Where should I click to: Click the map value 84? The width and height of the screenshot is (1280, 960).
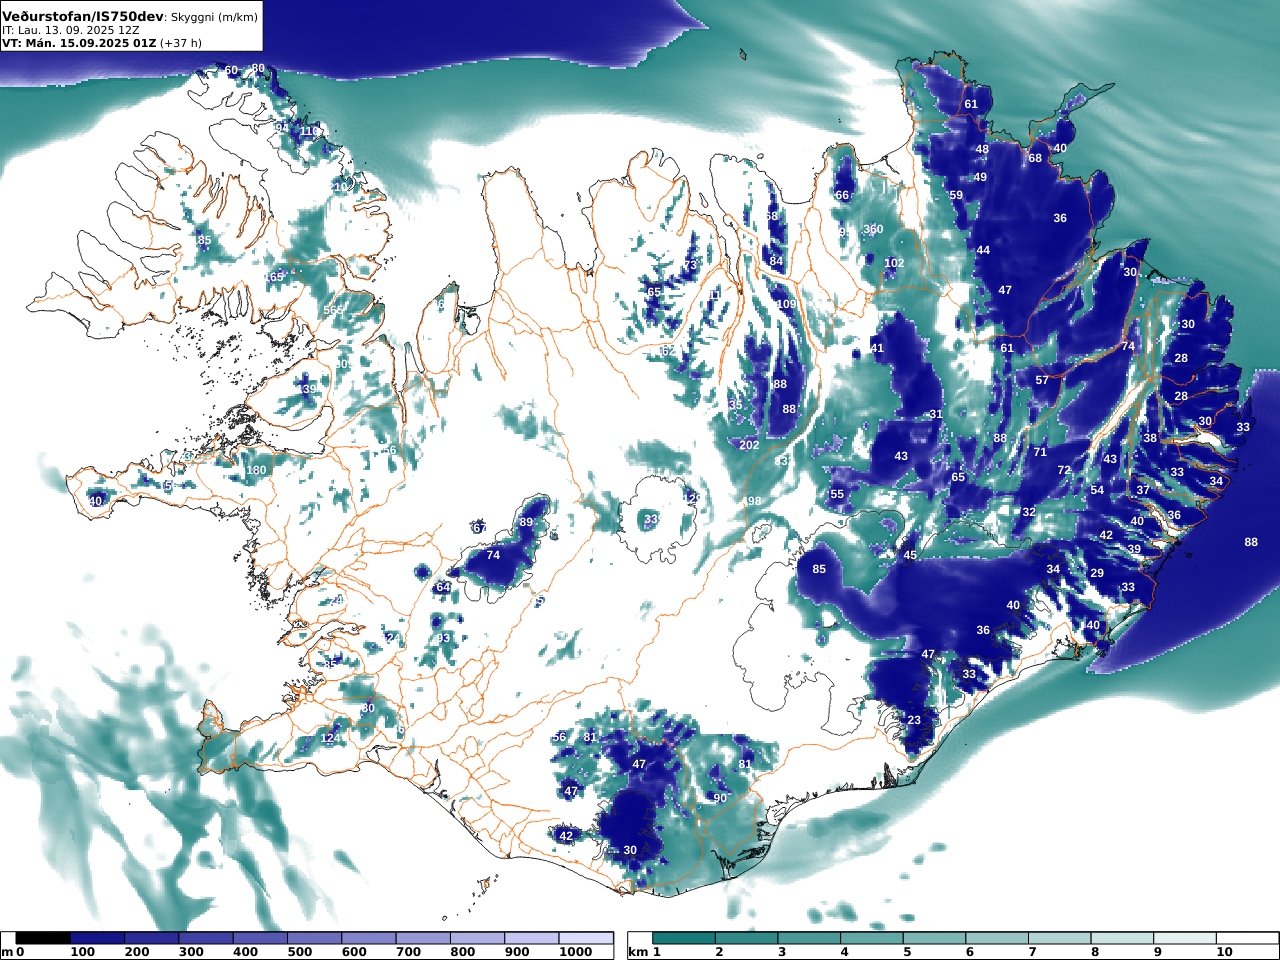click(x=776, y=261)
